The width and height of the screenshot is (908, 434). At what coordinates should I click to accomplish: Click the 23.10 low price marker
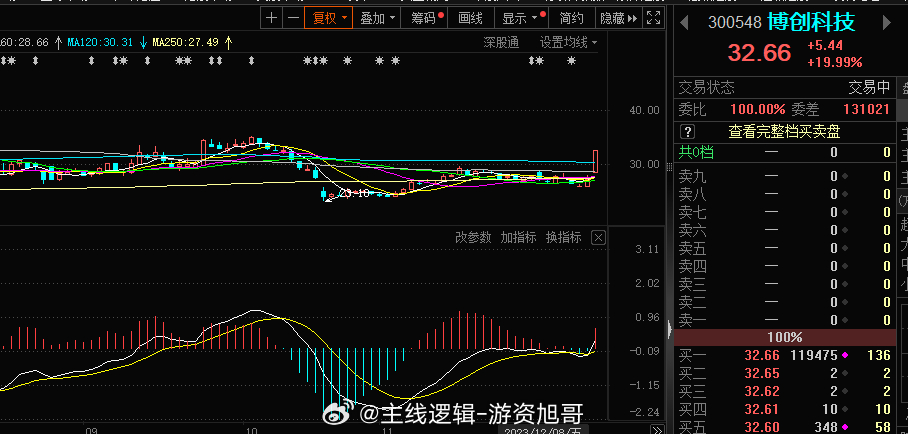click(x=354, y=193)
